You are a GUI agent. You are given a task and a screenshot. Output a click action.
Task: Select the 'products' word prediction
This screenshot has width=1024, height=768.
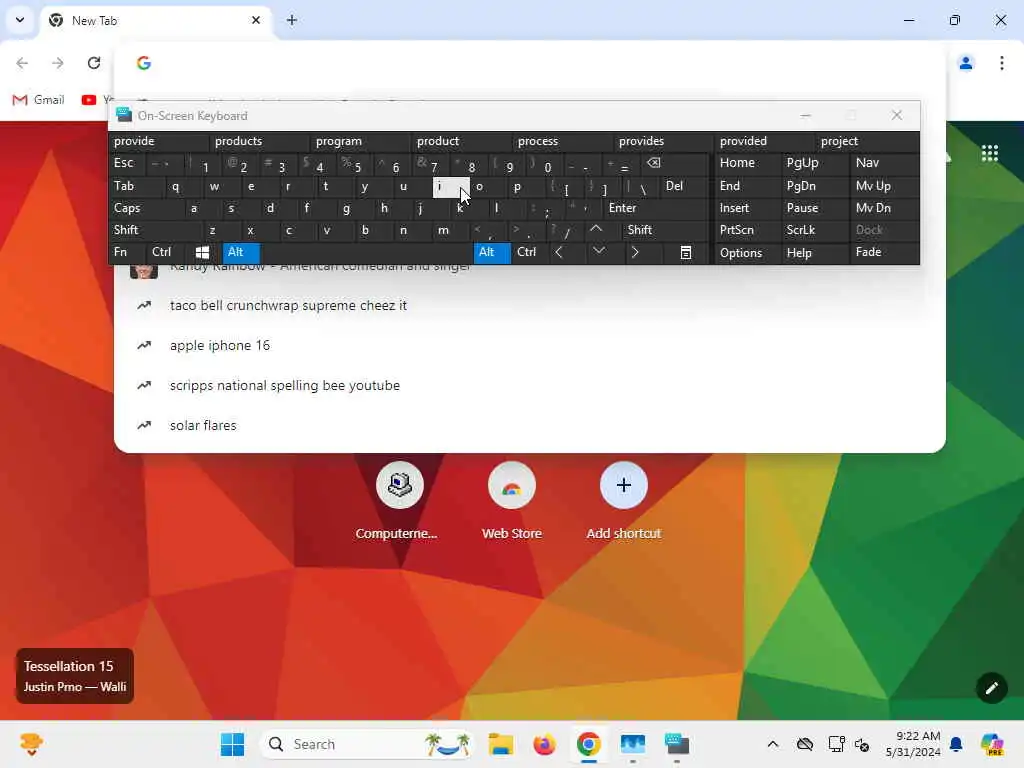point(261,141)
